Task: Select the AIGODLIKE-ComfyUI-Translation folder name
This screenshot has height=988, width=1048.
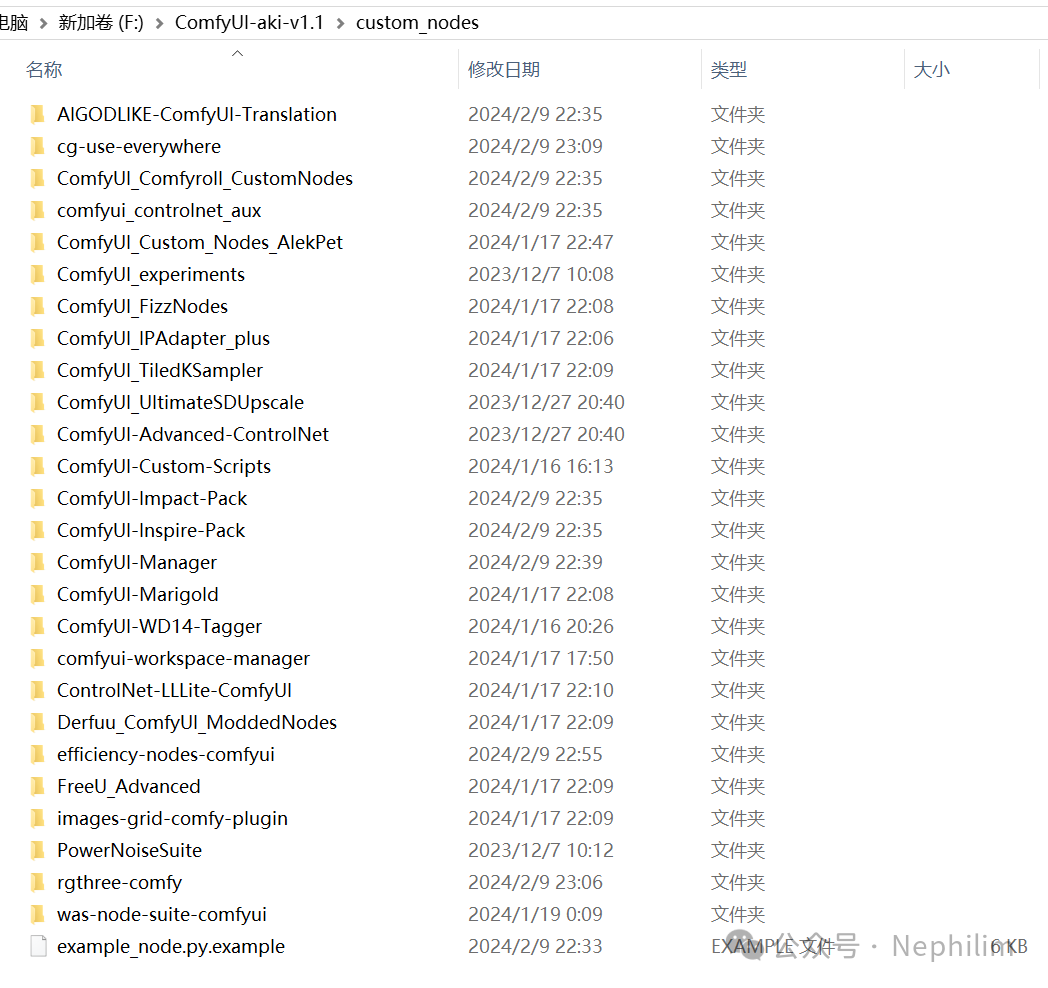Action: pos(197,114)
